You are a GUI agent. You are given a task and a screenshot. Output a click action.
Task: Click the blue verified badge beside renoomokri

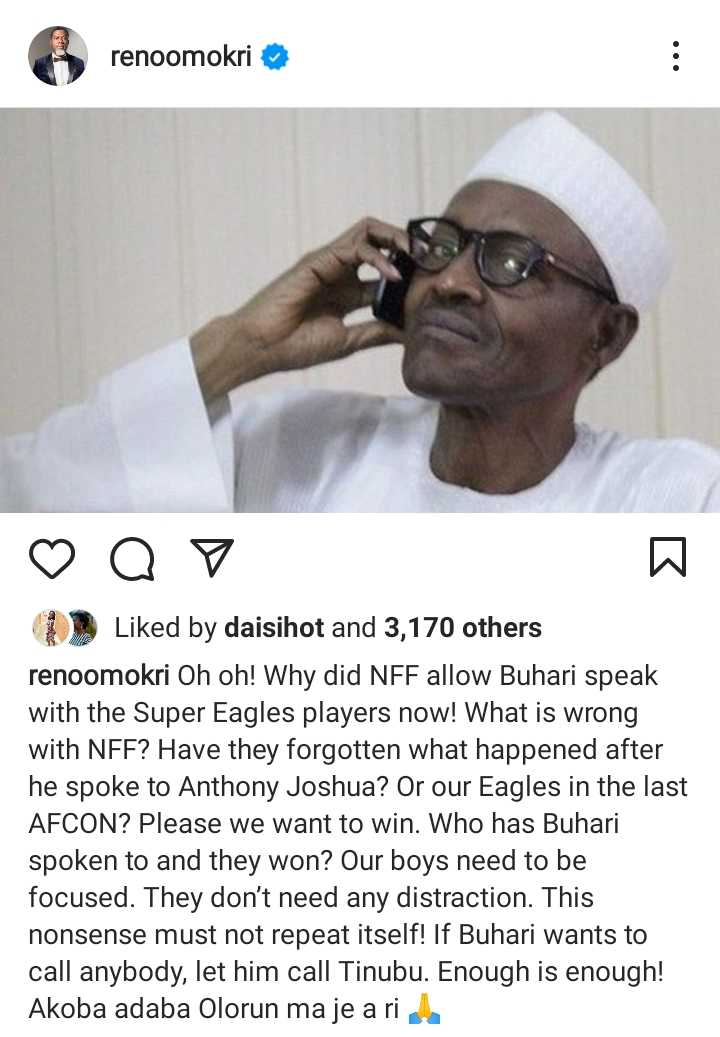coord(275,57)
